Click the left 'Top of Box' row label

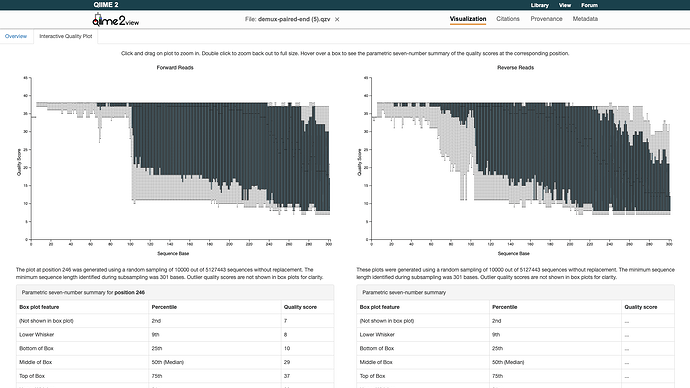pyautogui.click(x=32, y=376)
